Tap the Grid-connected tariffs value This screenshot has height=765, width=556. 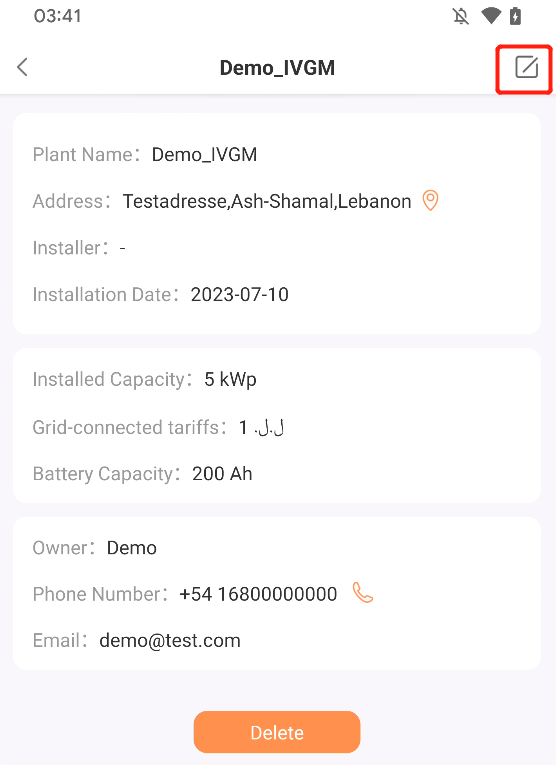tap(261, 427)
